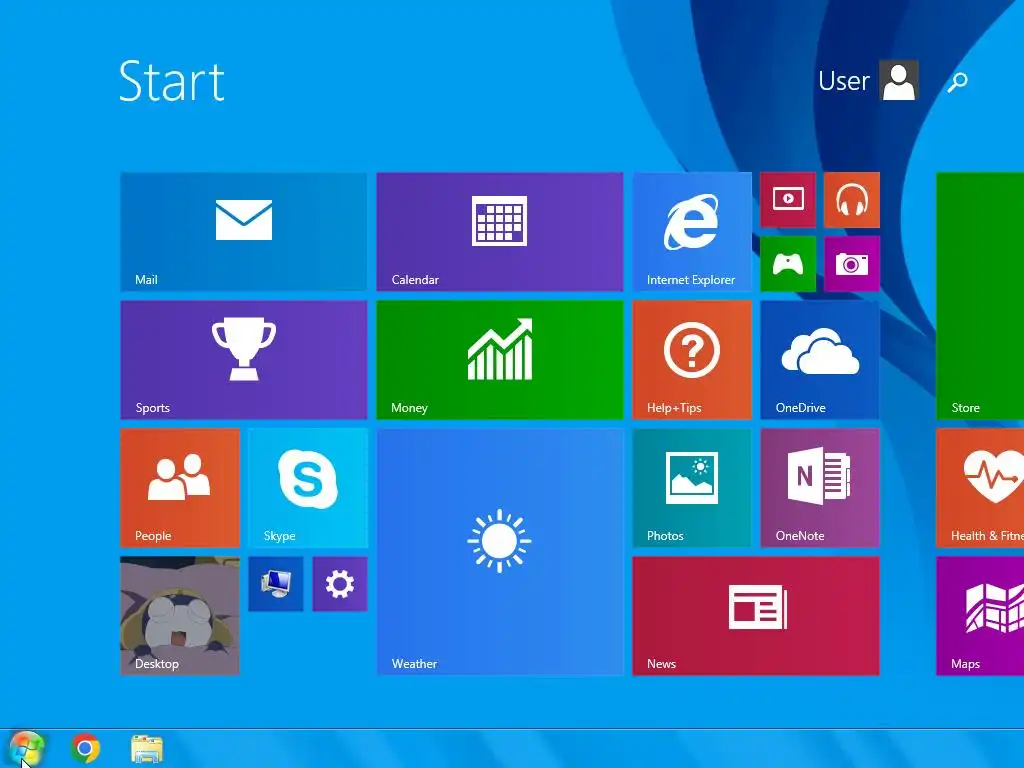Open the Music headphones tile
The image size is (1024, 768).
click(x=852, y=200)
